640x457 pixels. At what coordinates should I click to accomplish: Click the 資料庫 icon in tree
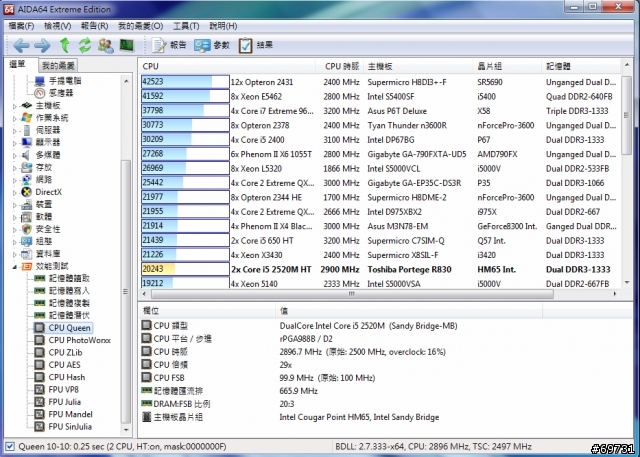pyautogui.click(x=27, y=254)
